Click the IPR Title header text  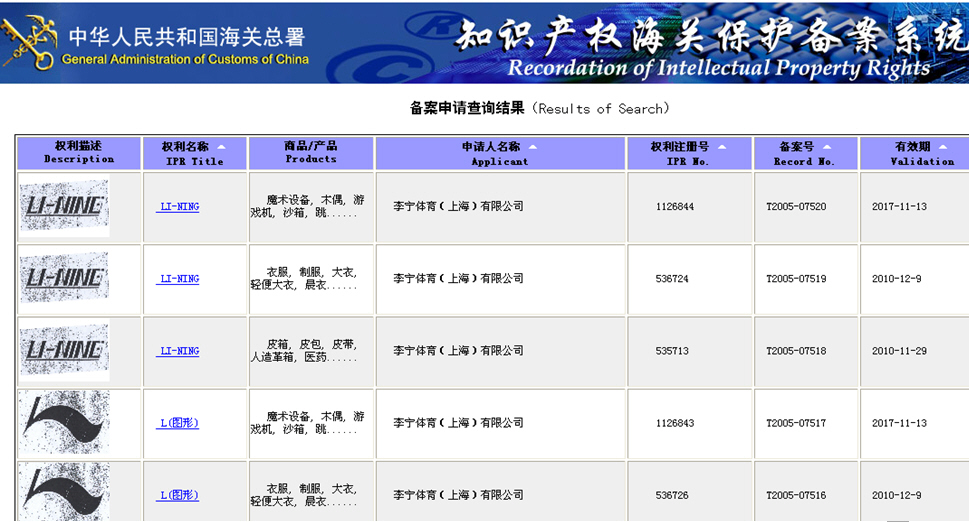[195, 161]
